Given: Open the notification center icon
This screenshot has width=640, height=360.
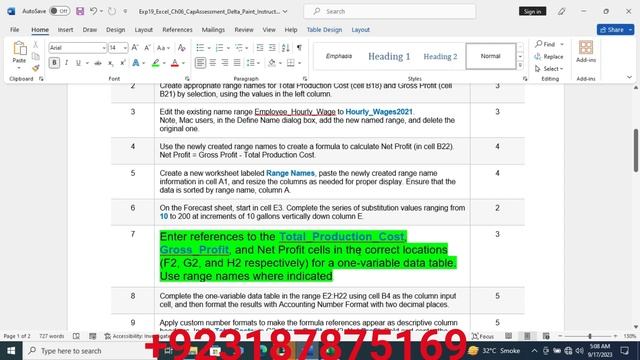Looking at the screenshot, I should coord(624,351).
